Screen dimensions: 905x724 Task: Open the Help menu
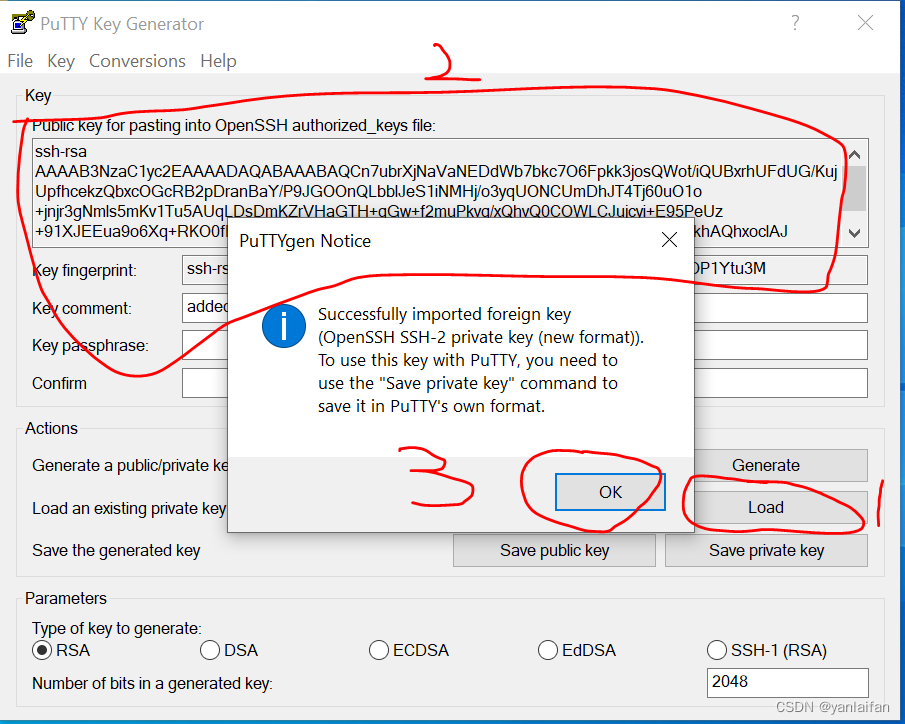[x=218, y=61]
